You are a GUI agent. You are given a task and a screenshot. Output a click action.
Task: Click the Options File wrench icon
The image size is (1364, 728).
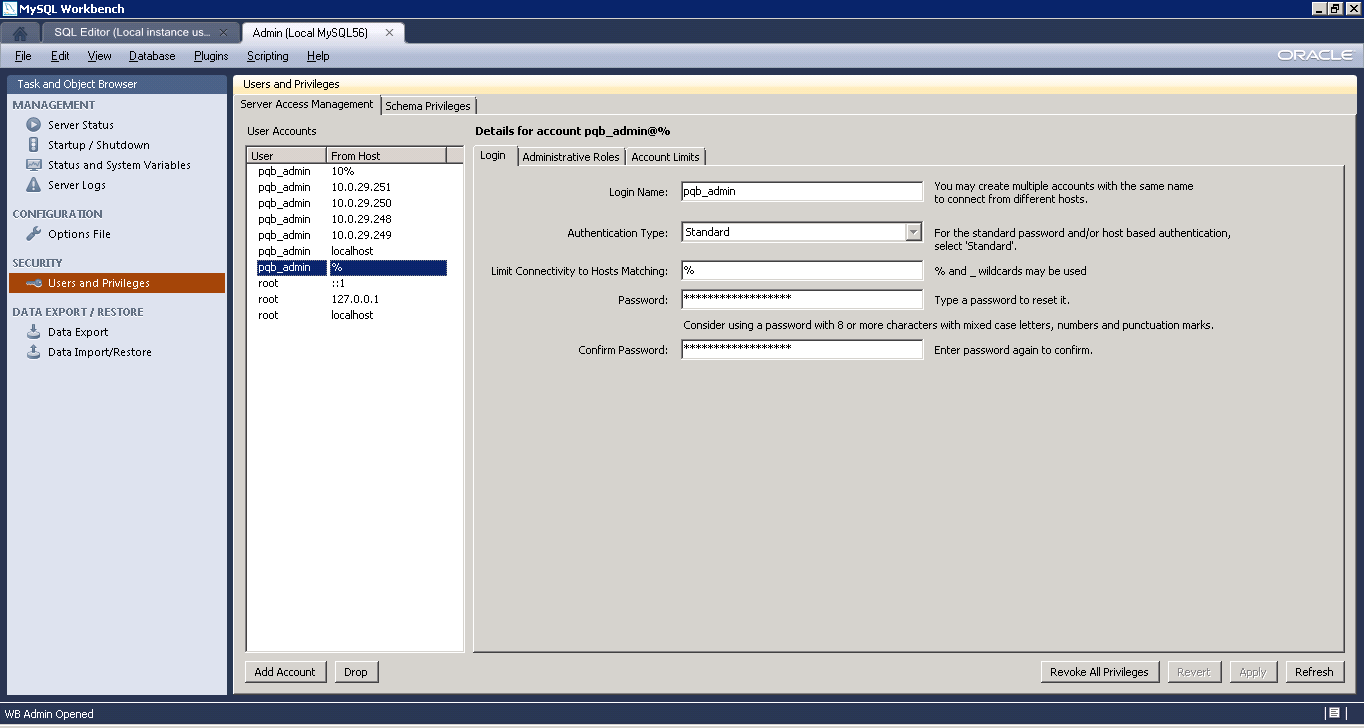coord(34,234)
